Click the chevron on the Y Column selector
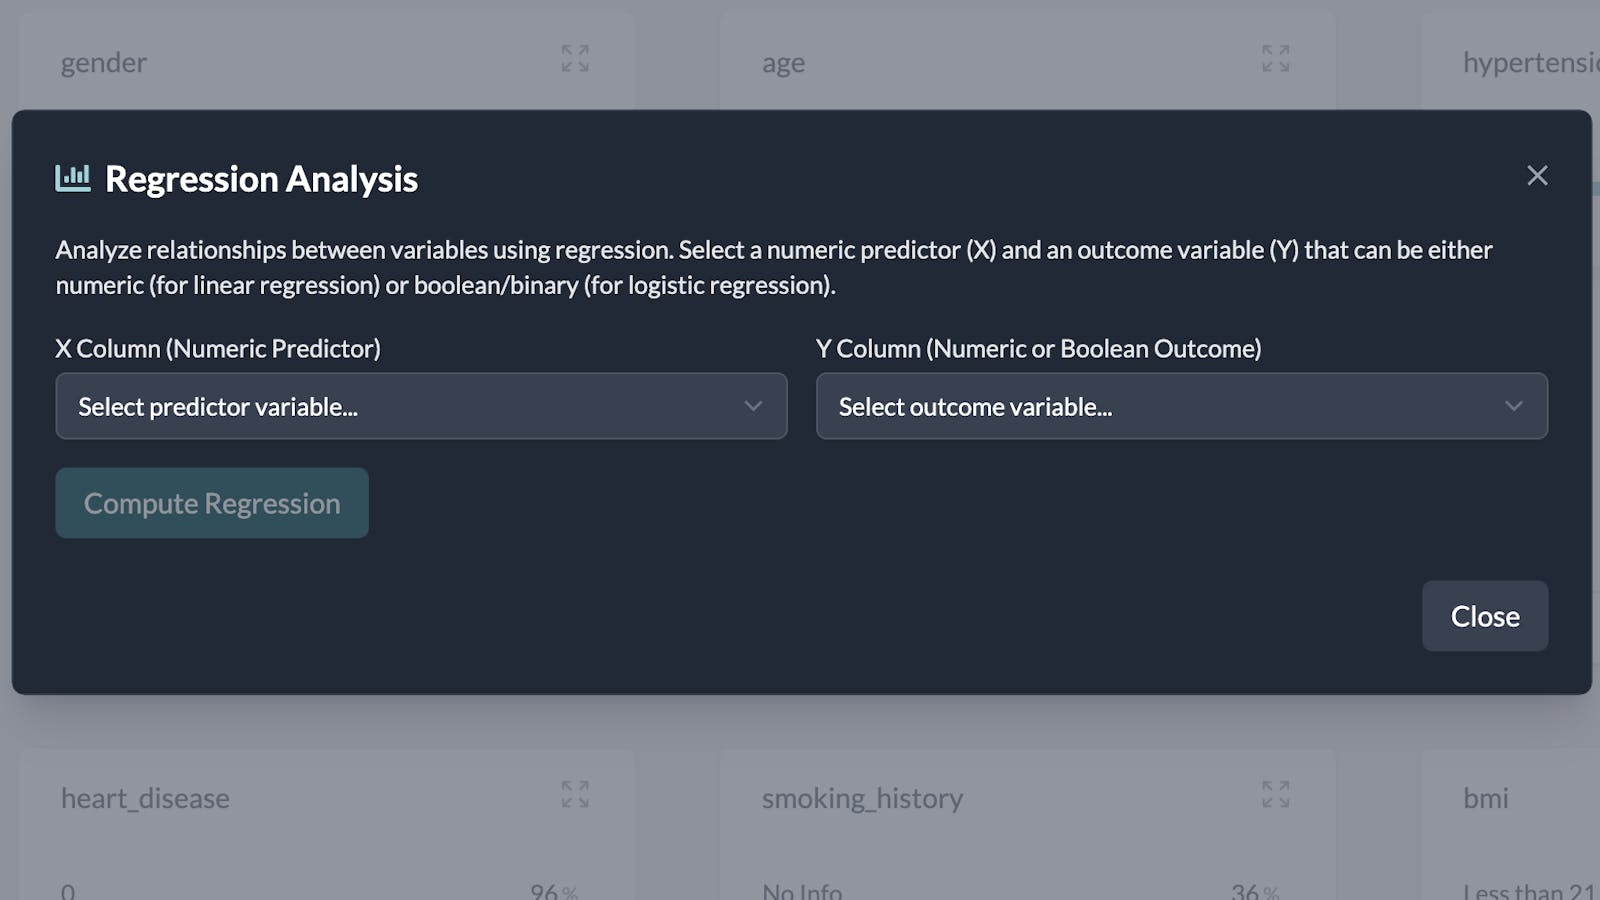1600x900 pixels. (1514, 406)
